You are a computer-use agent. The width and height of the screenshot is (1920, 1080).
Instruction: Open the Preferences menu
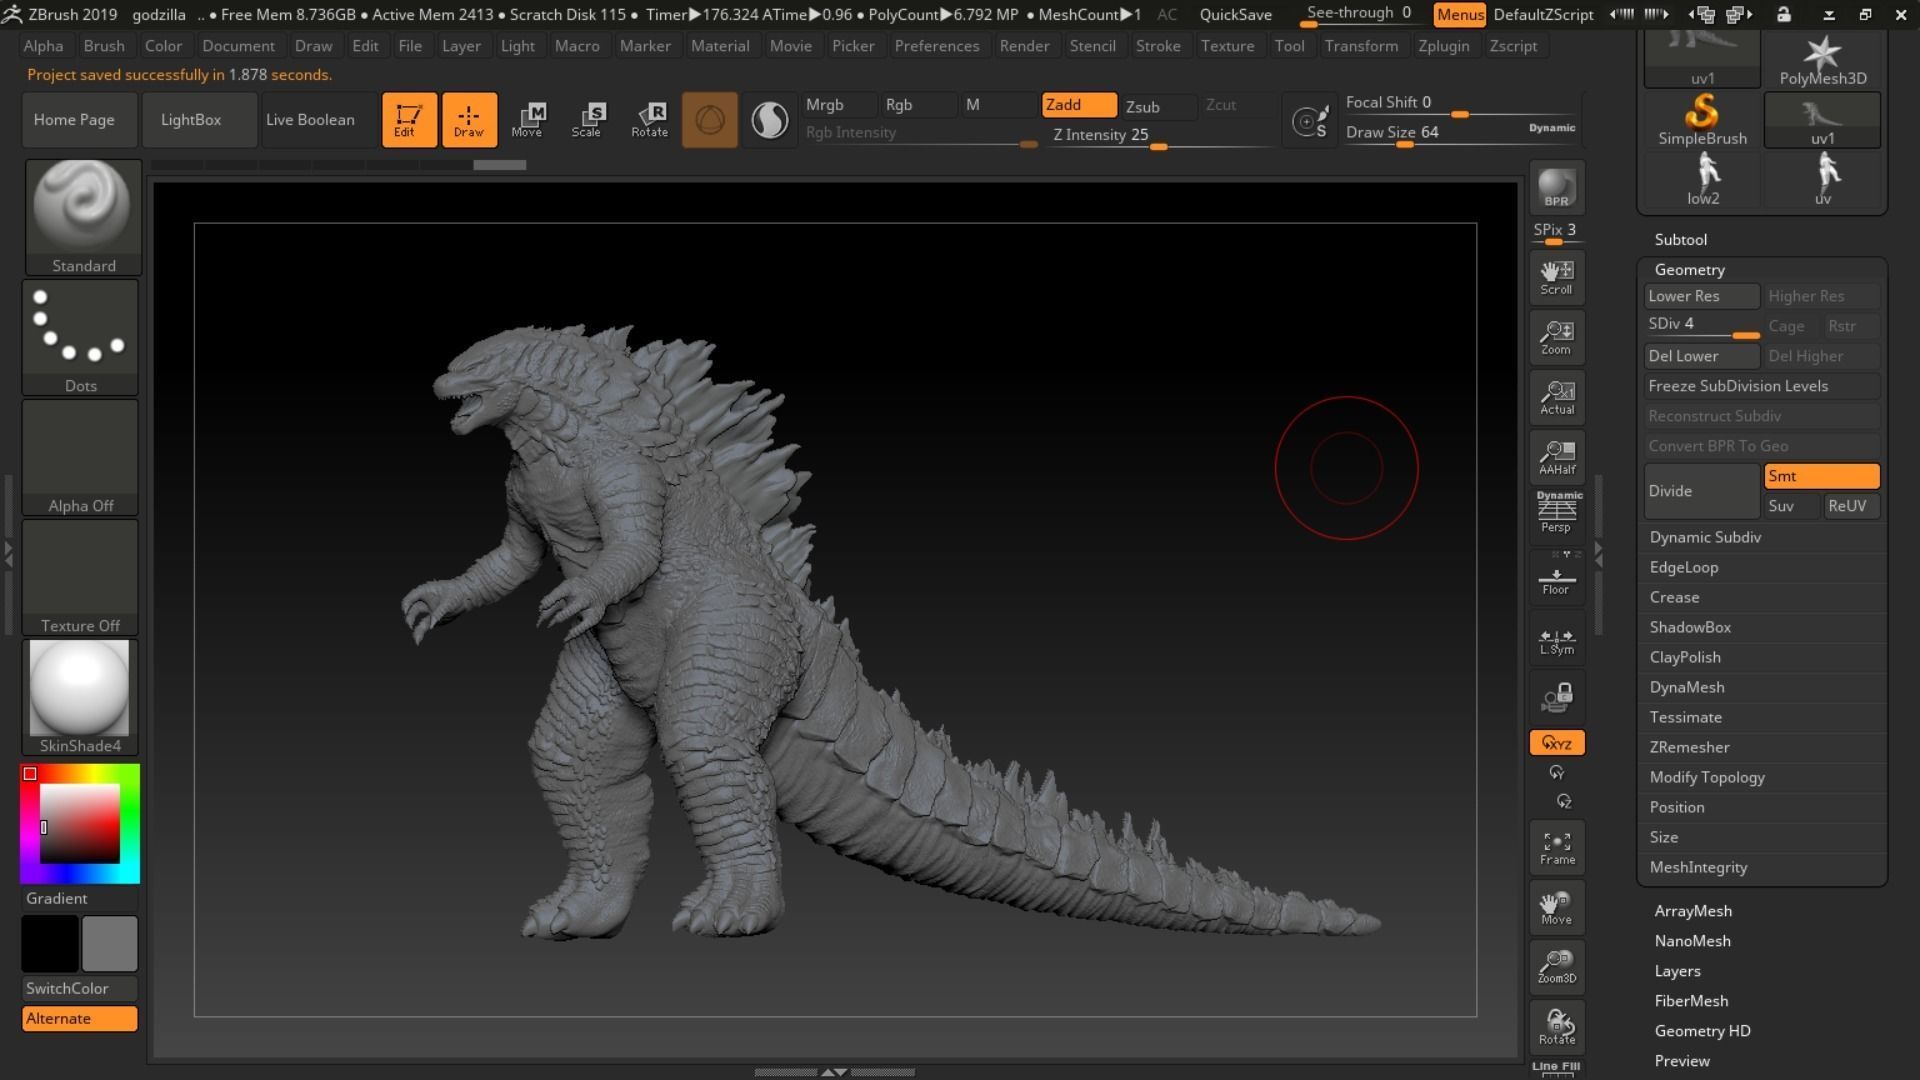coord(937,46)
